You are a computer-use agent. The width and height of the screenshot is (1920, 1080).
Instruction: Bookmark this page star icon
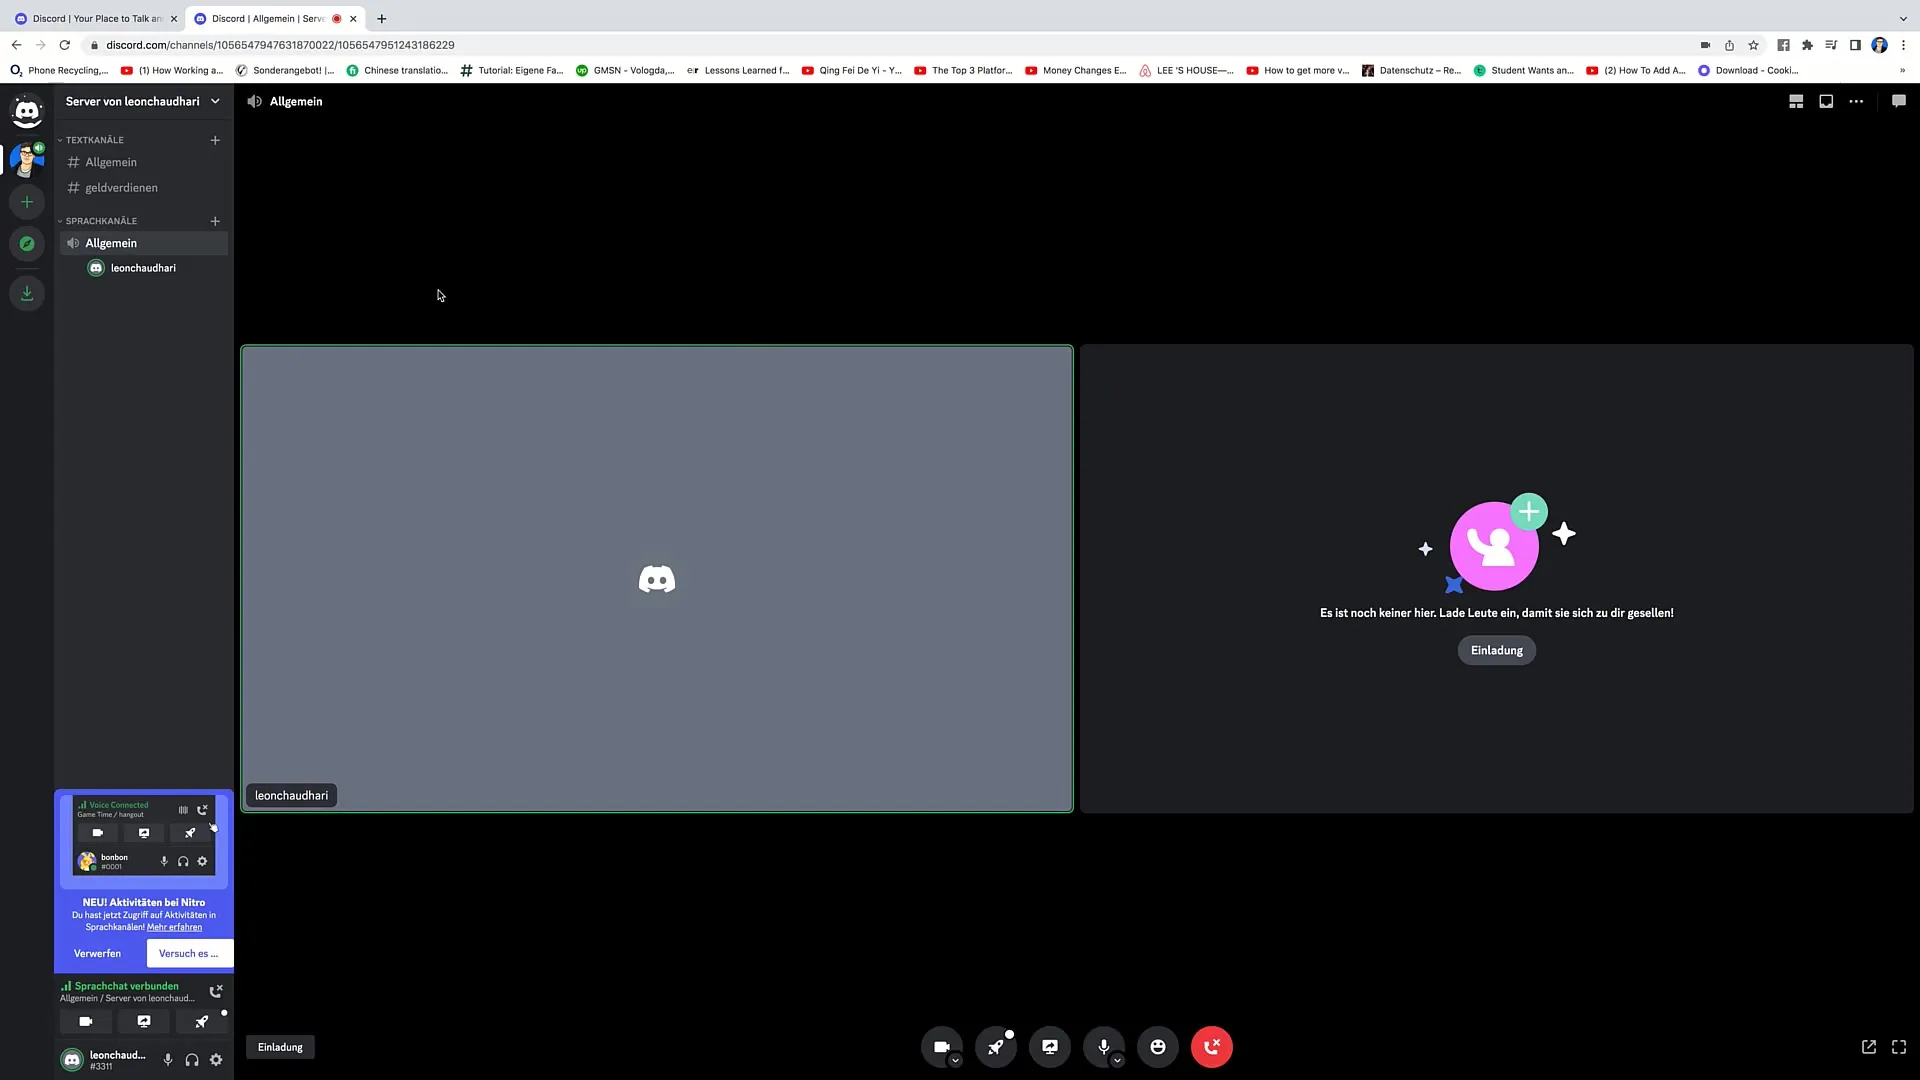pyautogui.click(x=1753, y=45)
